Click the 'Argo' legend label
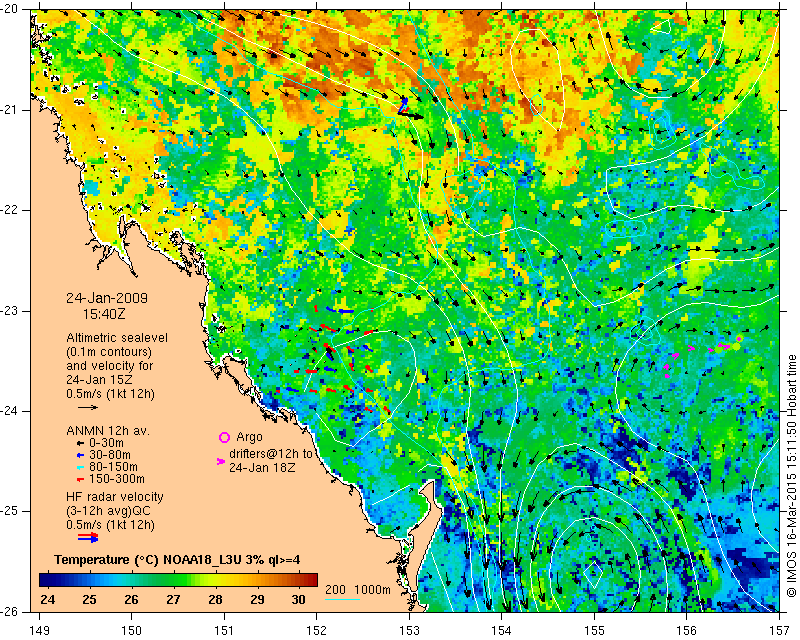The width and height of the screenshot is (800, 640). pos(249,437)
